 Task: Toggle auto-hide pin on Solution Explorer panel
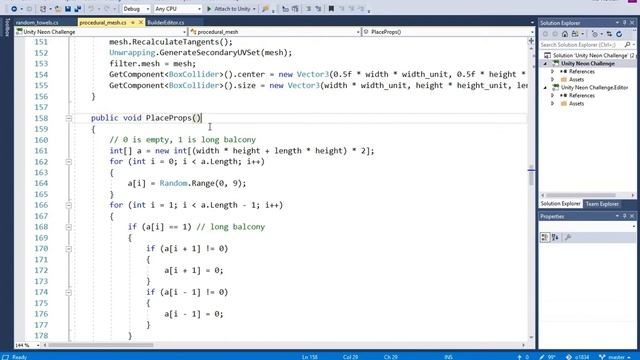coord(624,23)
